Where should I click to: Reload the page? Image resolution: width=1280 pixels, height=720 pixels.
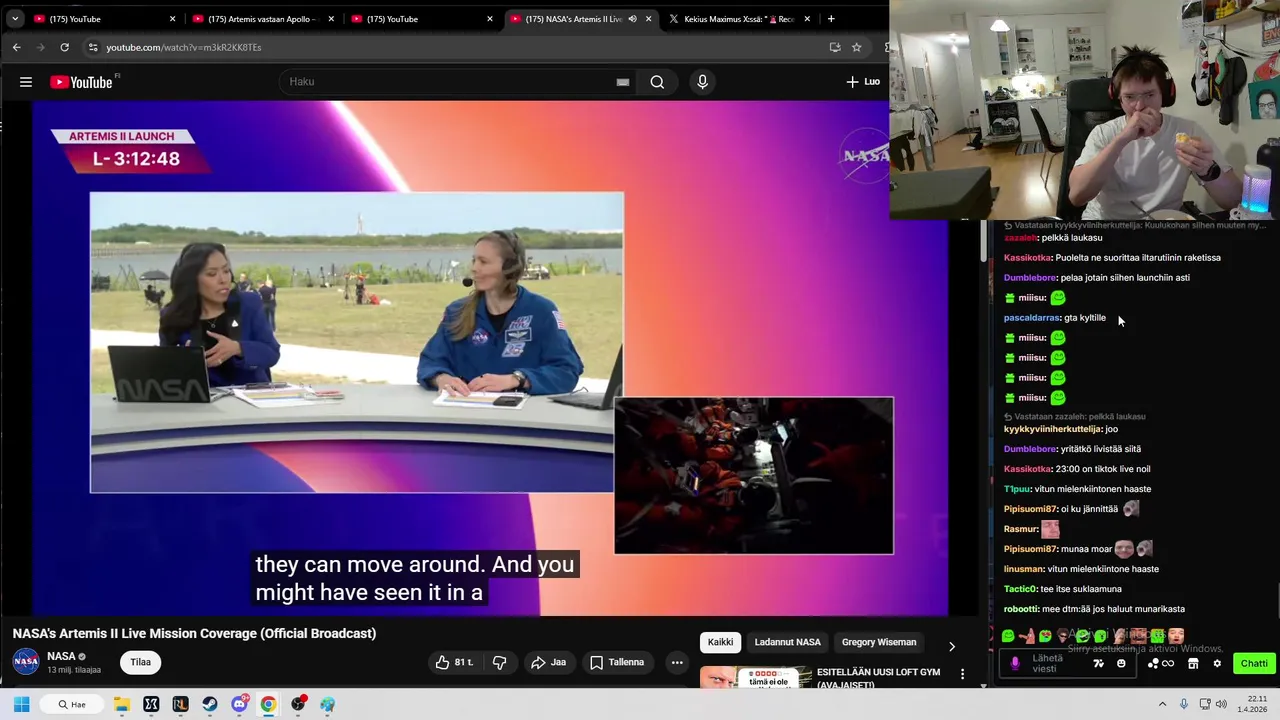point(64,47)
